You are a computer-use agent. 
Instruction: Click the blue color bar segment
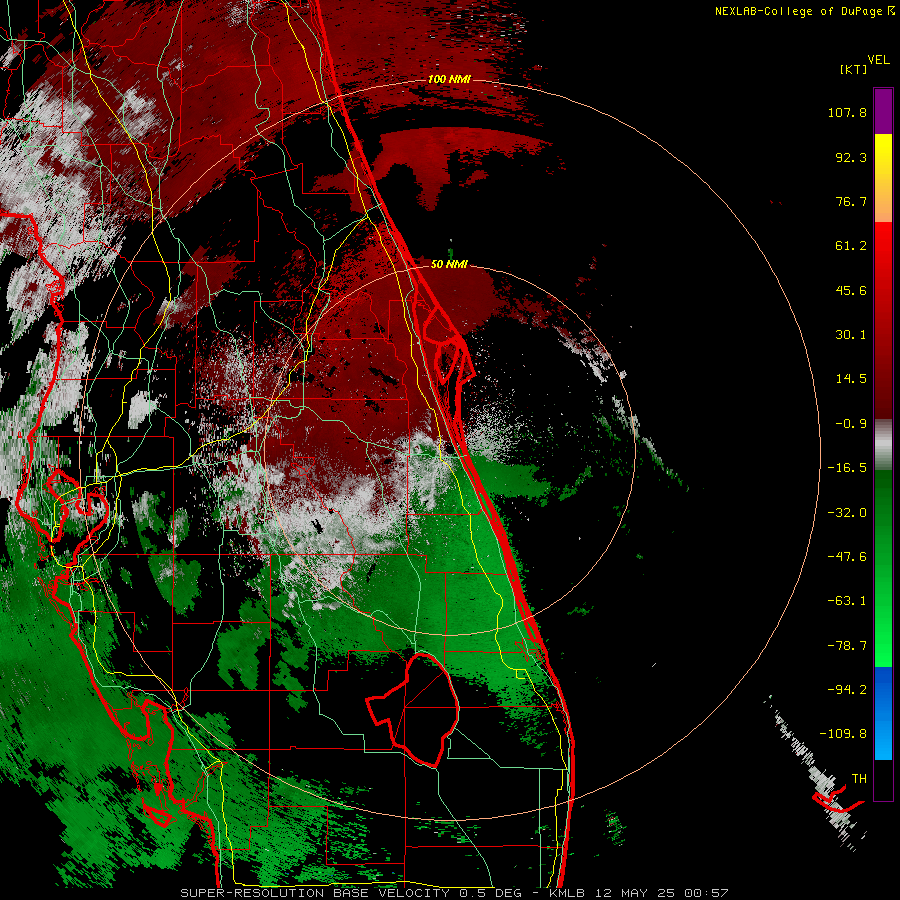coord(883,713)
